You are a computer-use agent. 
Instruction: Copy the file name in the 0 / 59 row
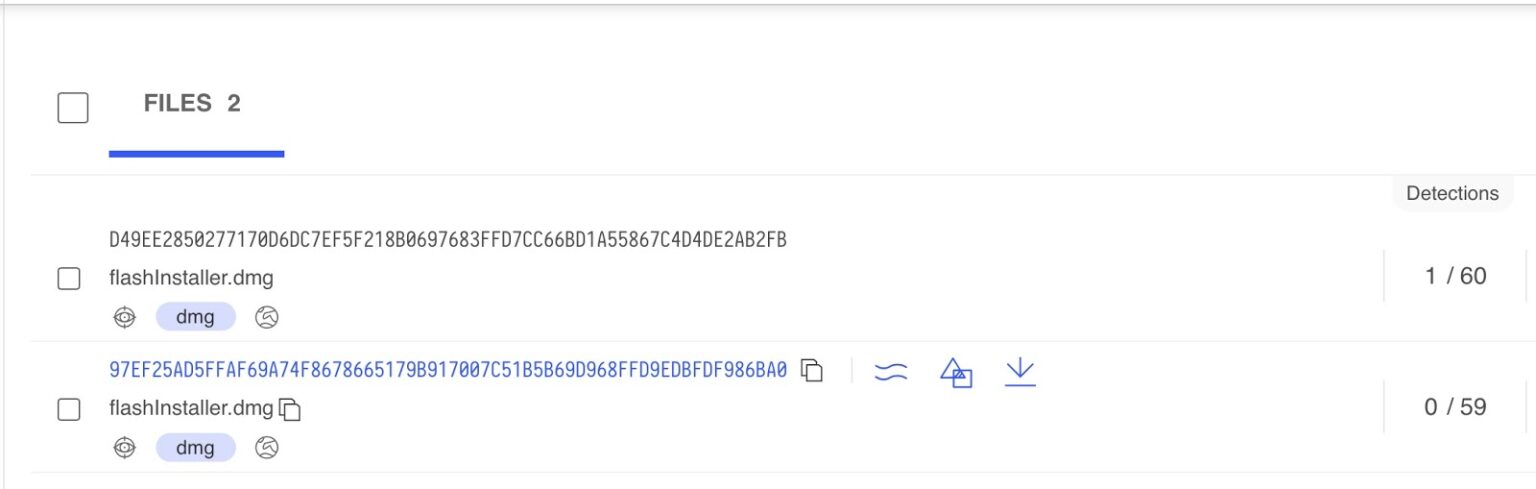tap(290, 409)
